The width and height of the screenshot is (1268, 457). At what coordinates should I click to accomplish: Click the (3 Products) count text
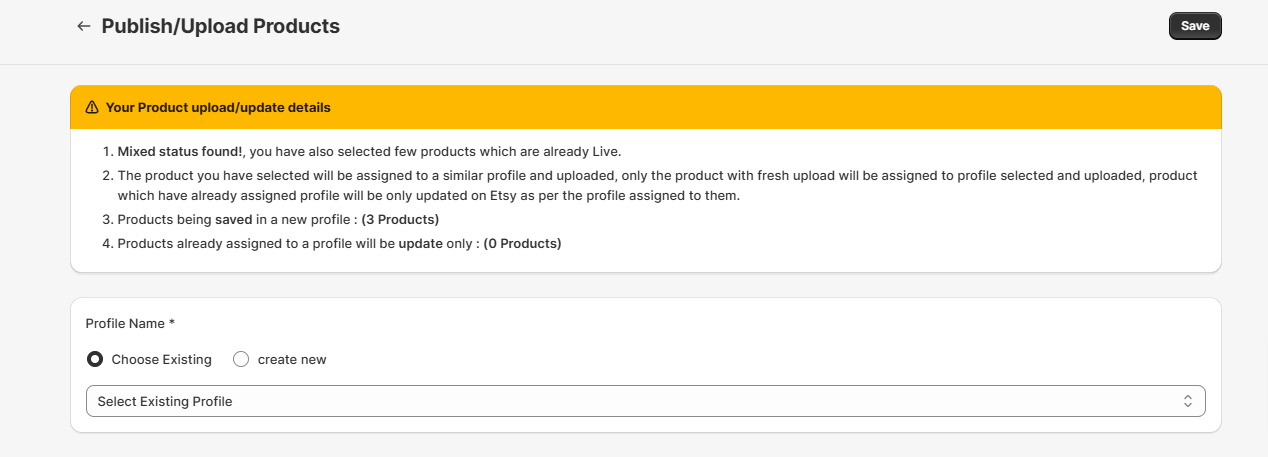(400, 219)
